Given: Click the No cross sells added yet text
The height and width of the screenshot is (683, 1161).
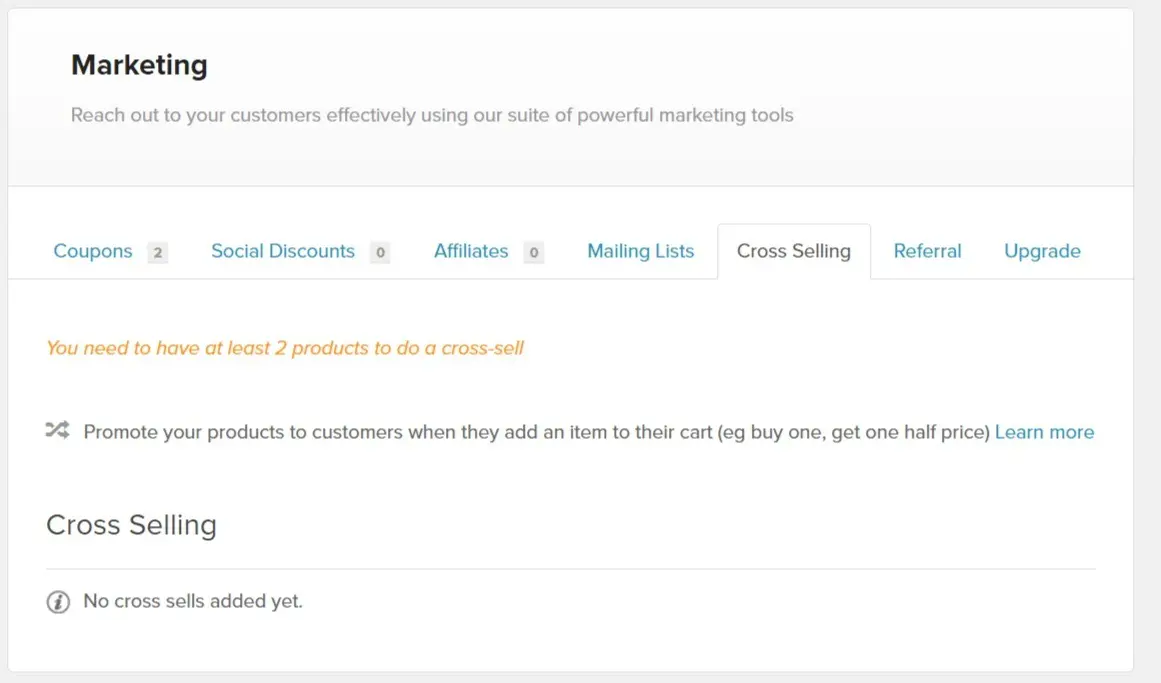Looking at the screenshot, I should point(193,601).
